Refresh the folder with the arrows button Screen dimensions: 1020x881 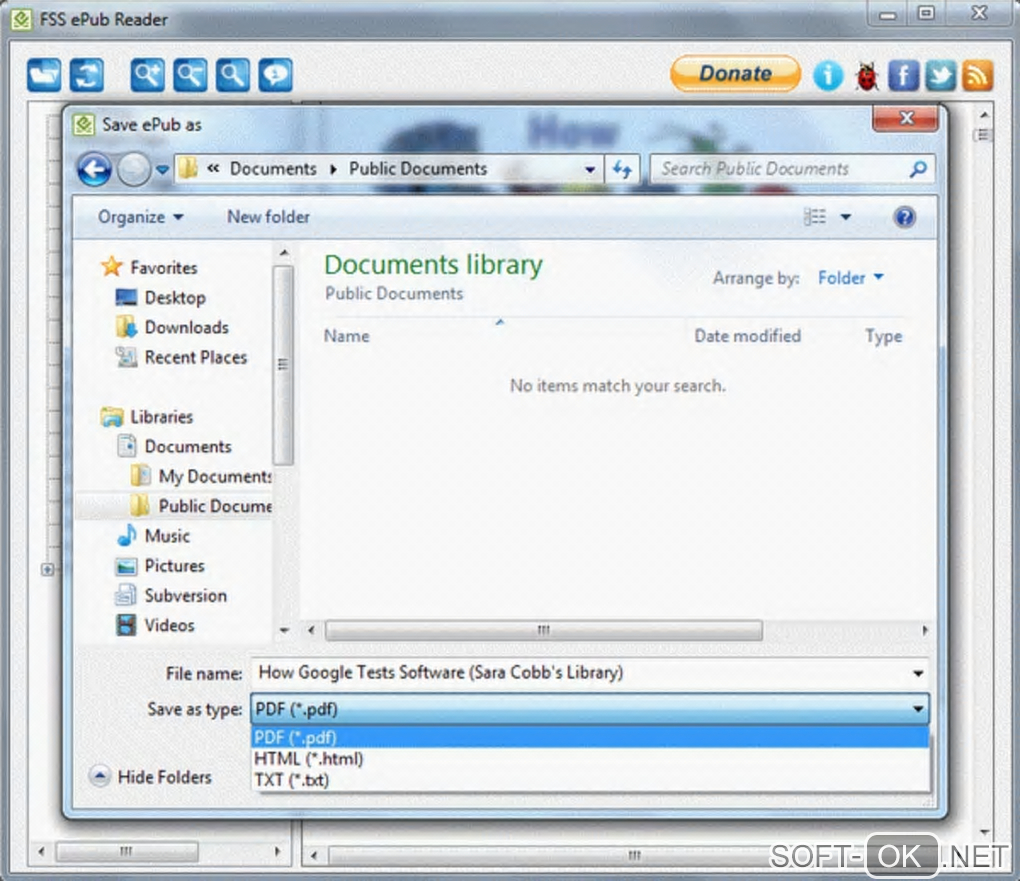623,170
